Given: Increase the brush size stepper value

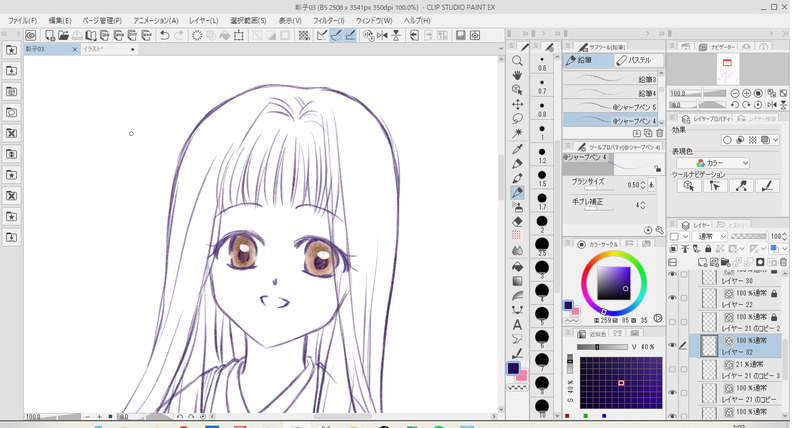Looking at the screenshot, I should tap(642, 182).
